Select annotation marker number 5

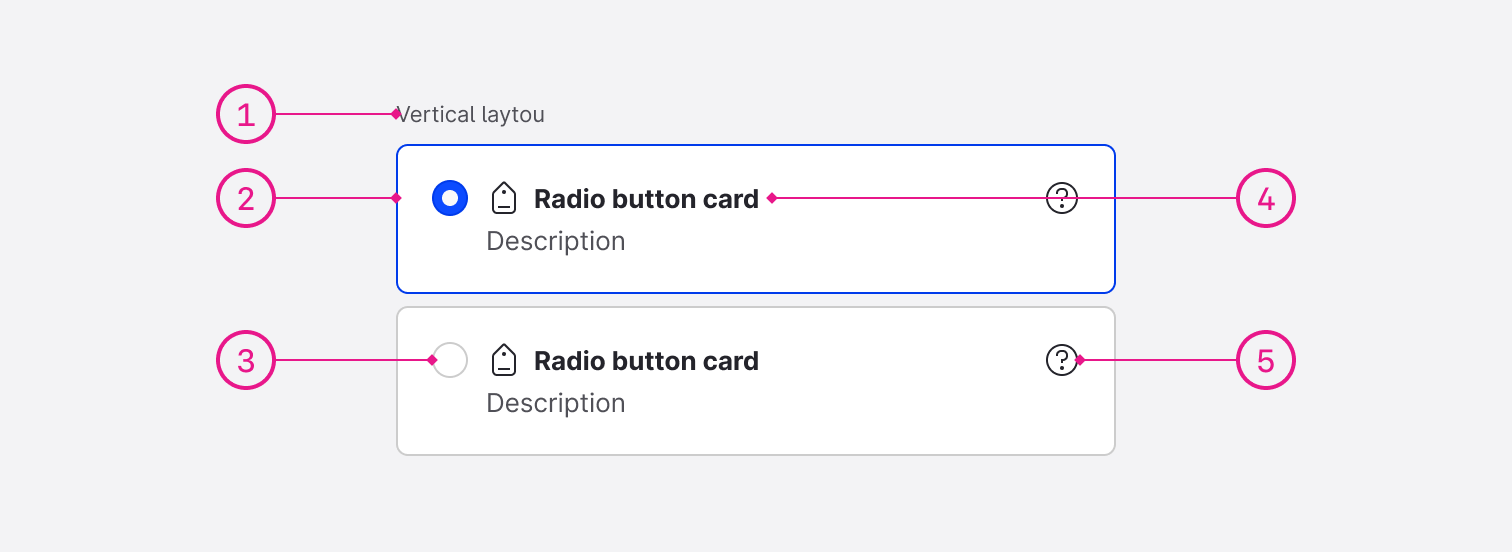coord(1266,360)
